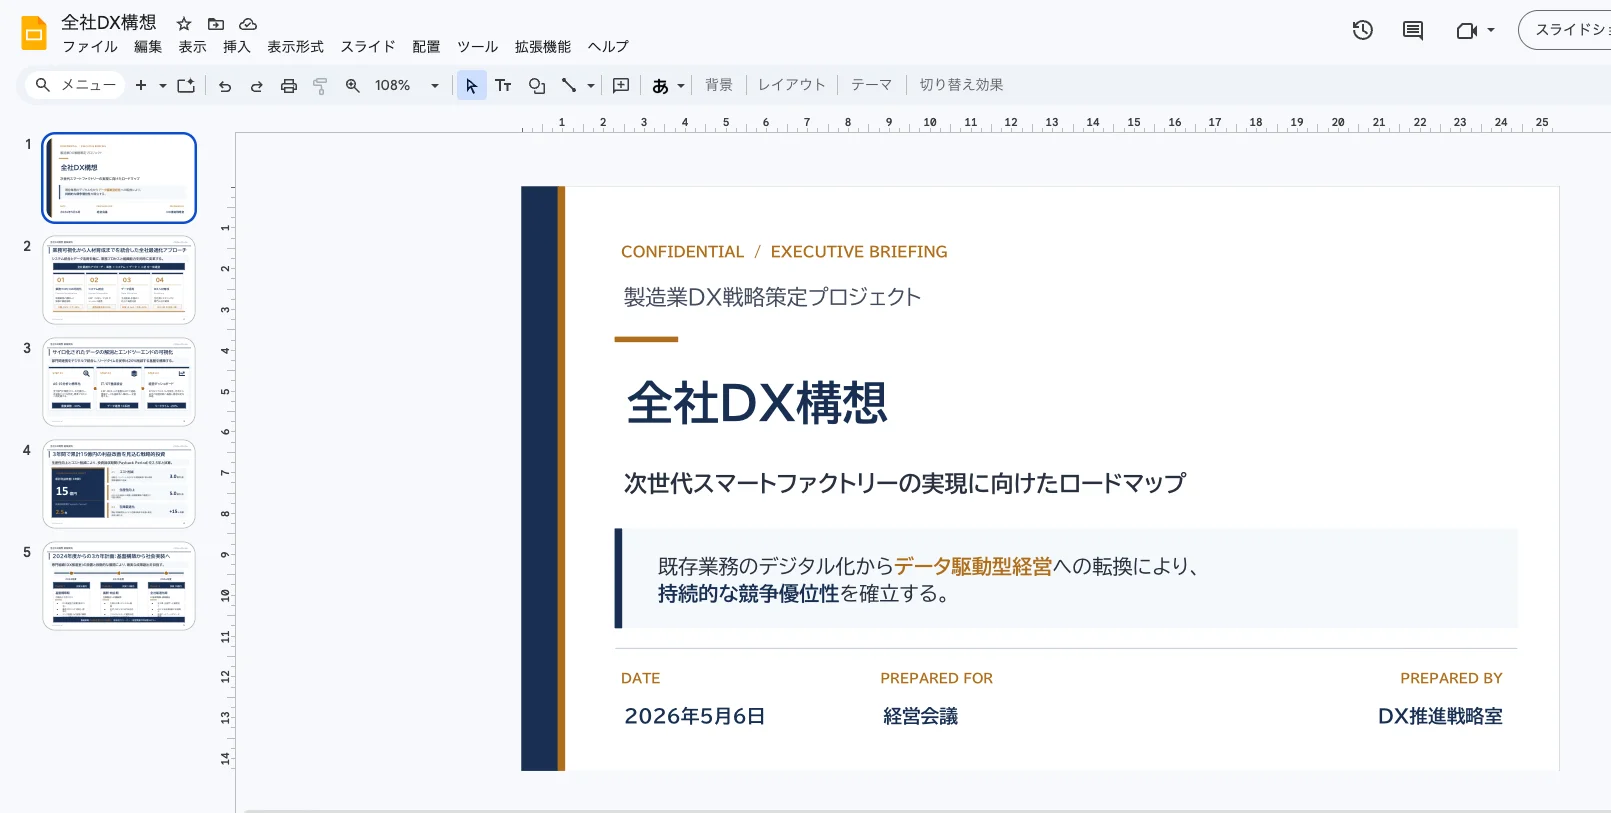Click the 切り替え効果 button
The height and width of the screenshot is (813, 1611).
tap(961, 85)
